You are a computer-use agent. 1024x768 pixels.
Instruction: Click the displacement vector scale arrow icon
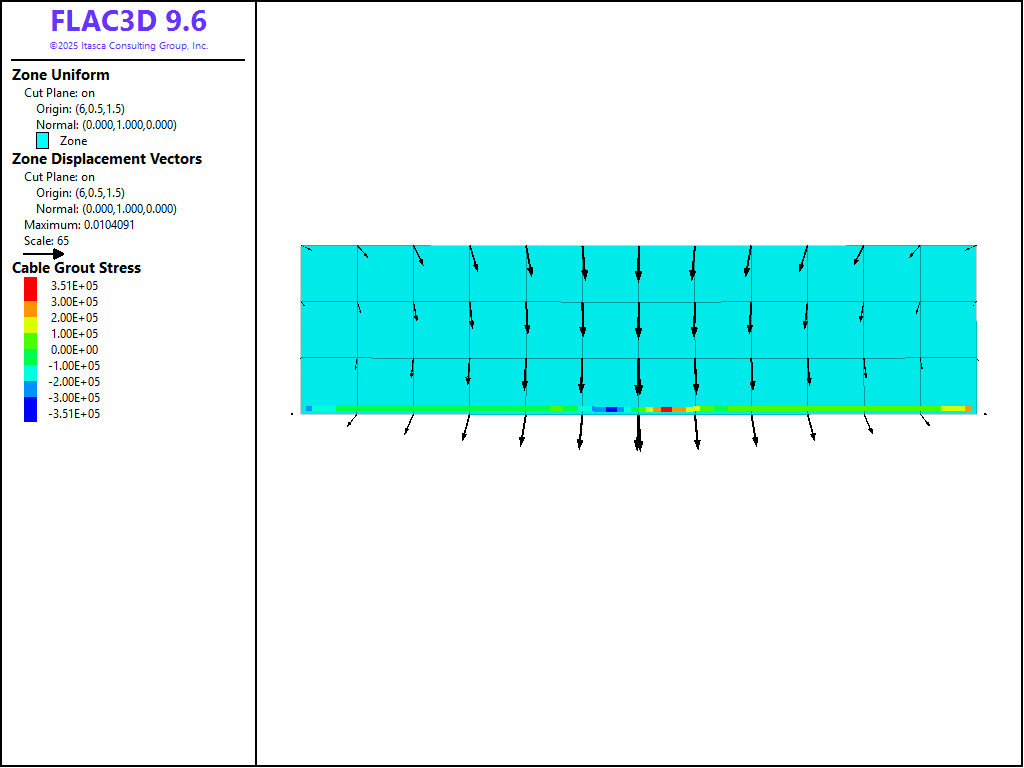pyautogui.click(x=43, y=254)
